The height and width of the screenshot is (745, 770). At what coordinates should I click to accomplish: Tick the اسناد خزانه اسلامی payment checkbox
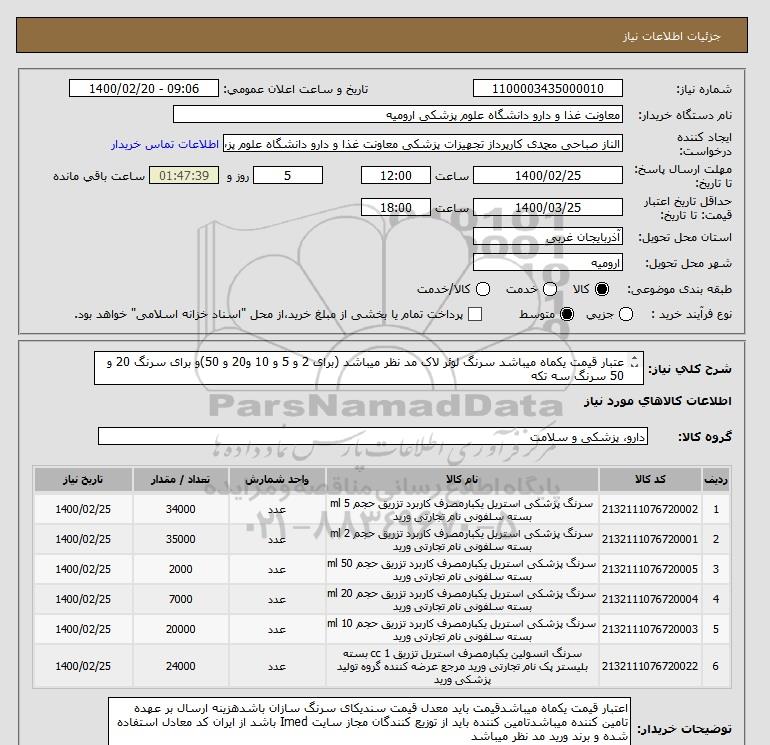coord(475,315)
